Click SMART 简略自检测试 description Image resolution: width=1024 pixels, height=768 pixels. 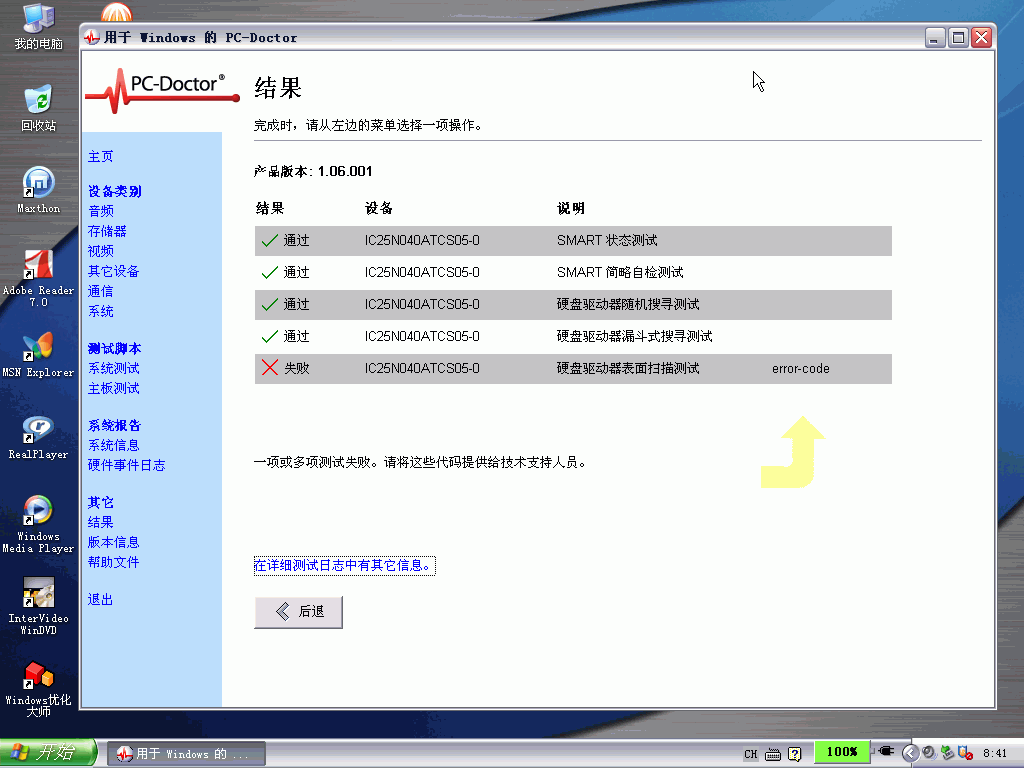click(620, 272)
